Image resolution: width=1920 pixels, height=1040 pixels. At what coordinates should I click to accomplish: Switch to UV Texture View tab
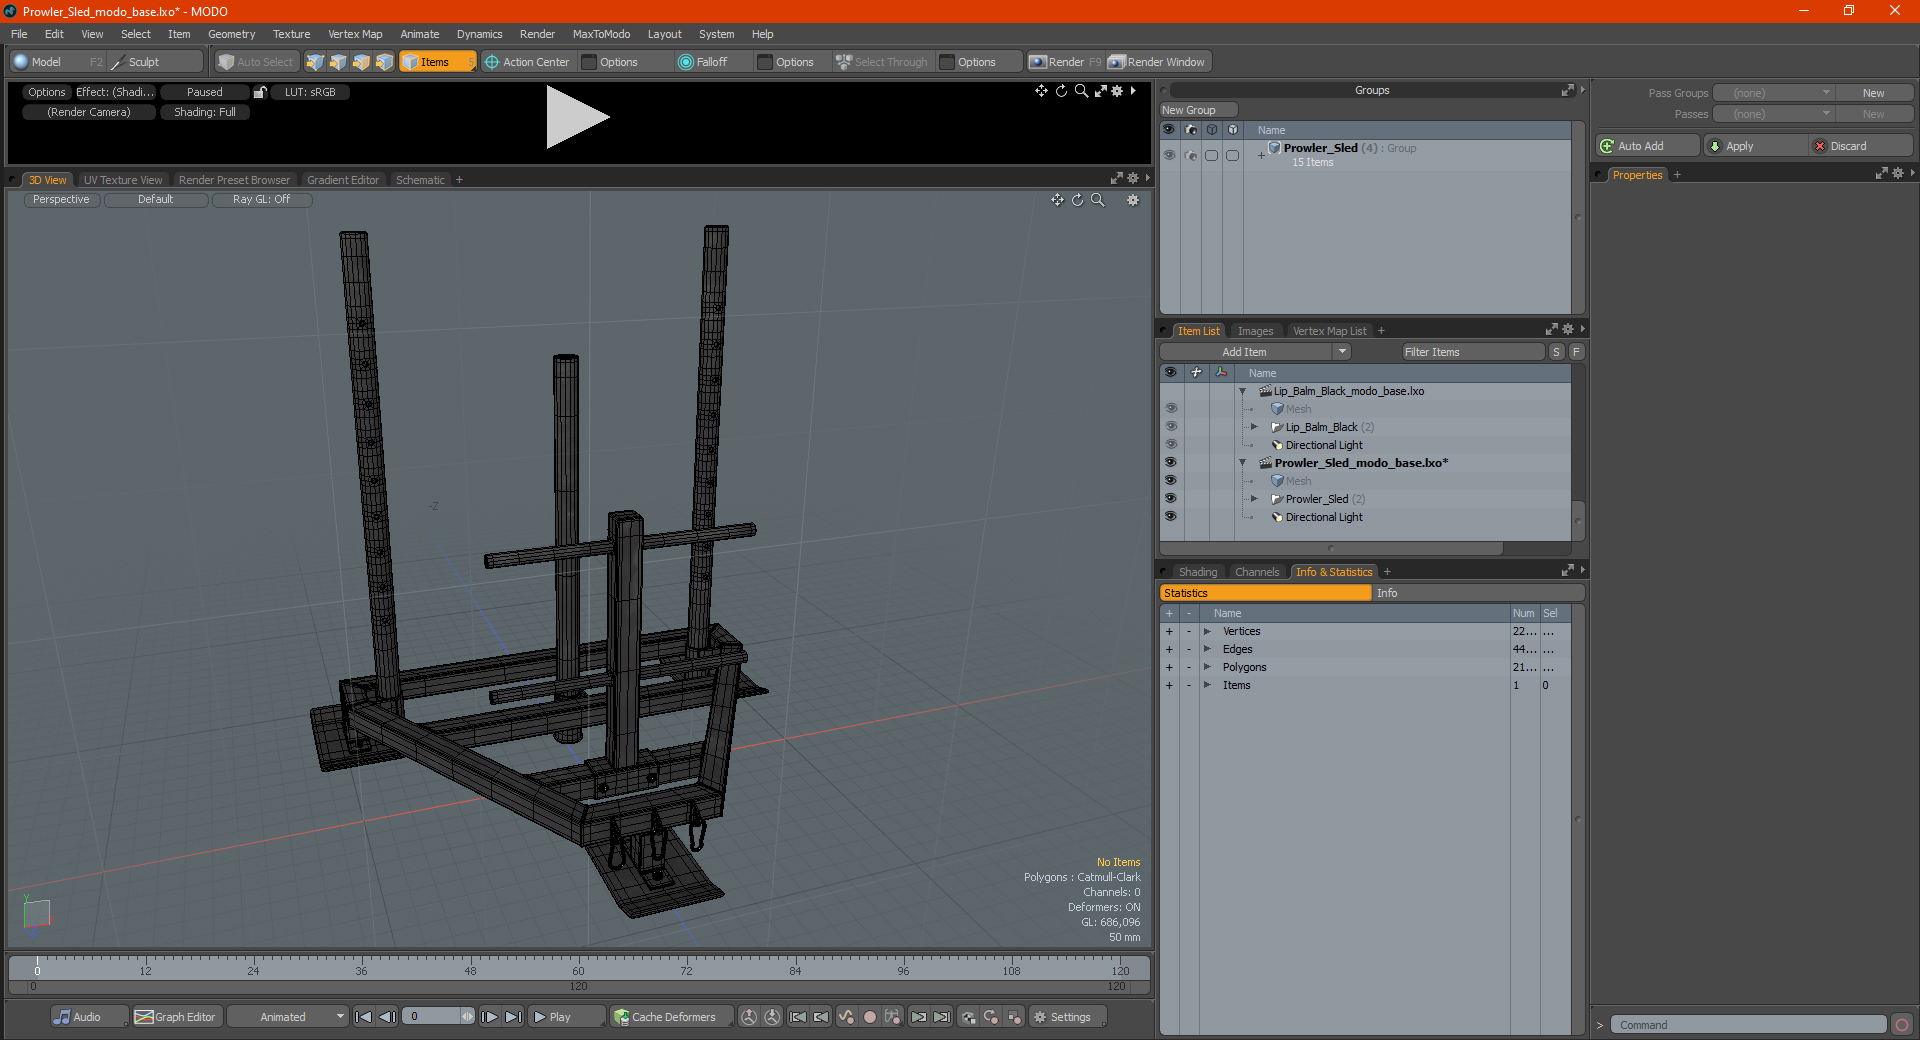(123, 180)
